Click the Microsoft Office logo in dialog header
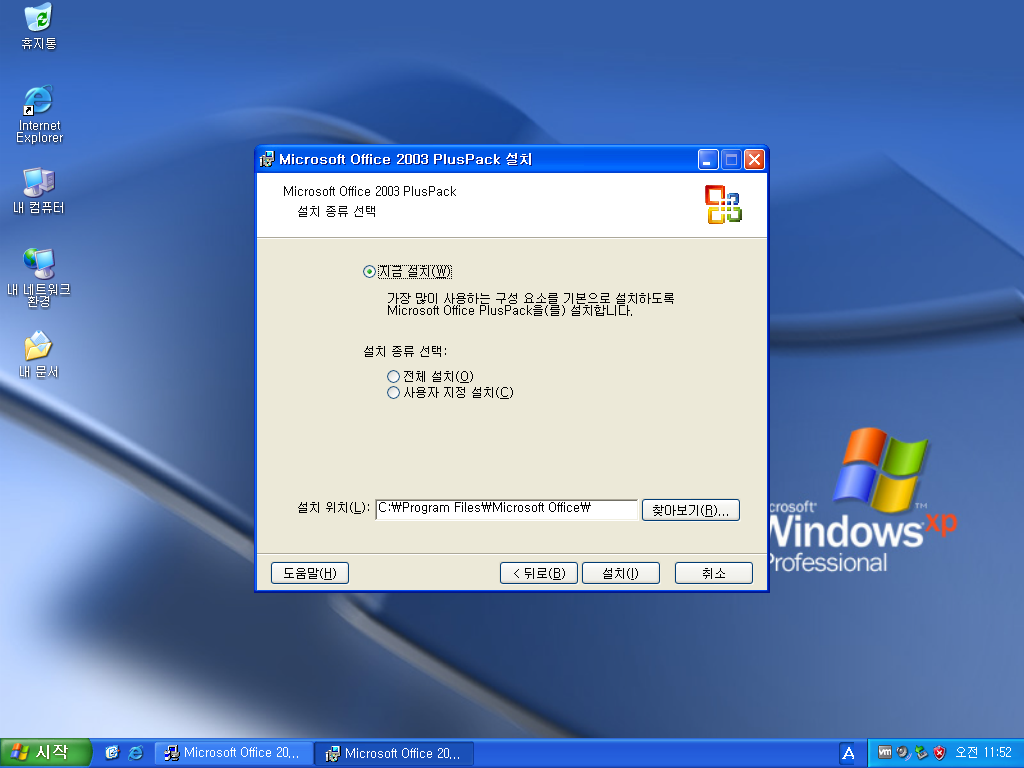Screen dimensions: 1024x768 point(723,204)
